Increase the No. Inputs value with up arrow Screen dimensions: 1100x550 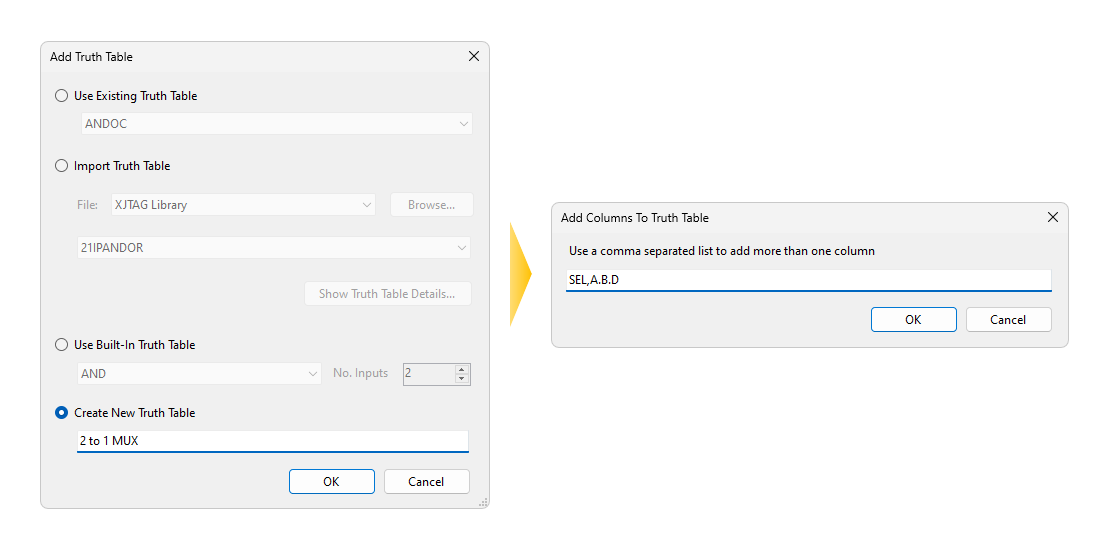tap(461, 369)
